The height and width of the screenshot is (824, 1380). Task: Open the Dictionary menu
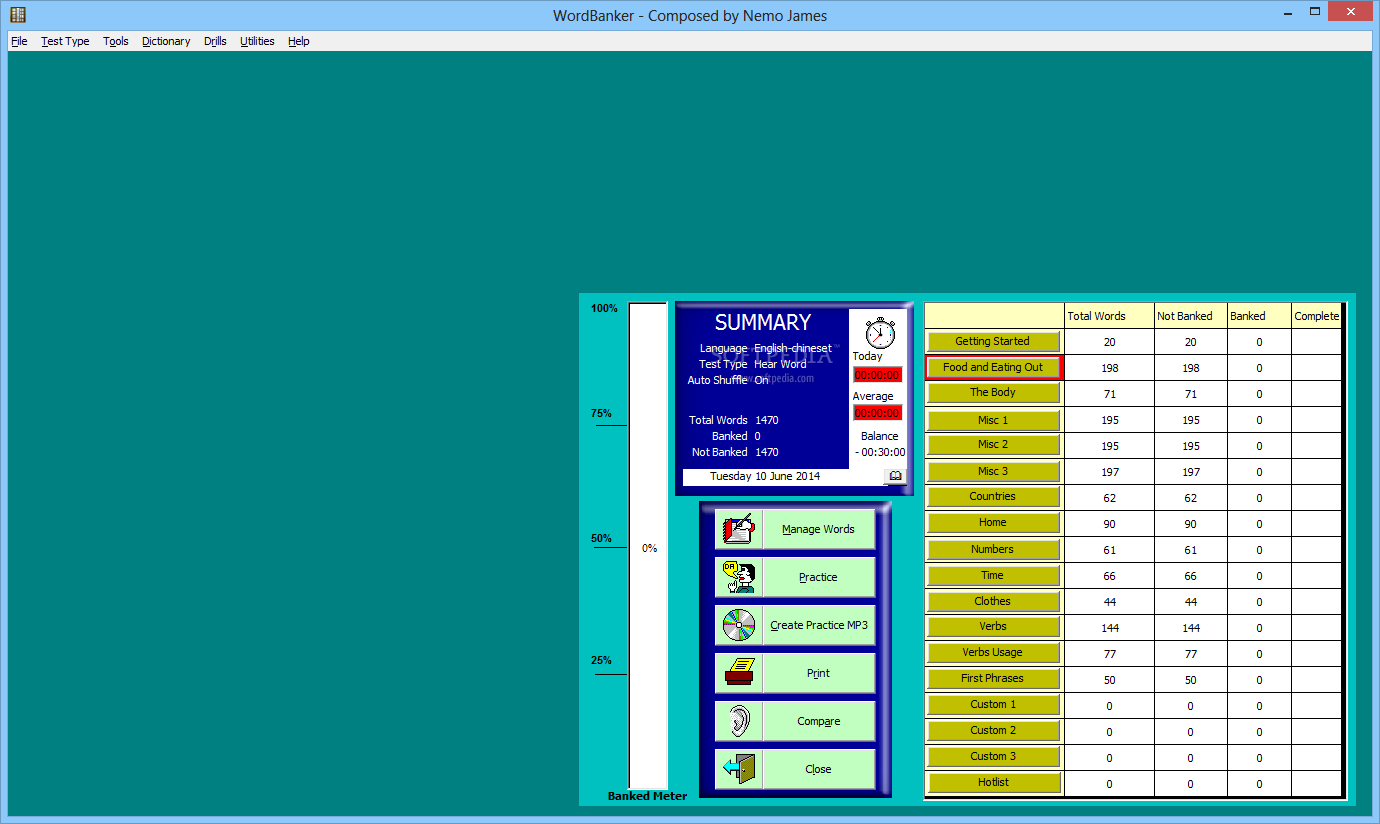pyautogui.click(x=166, y=41)
